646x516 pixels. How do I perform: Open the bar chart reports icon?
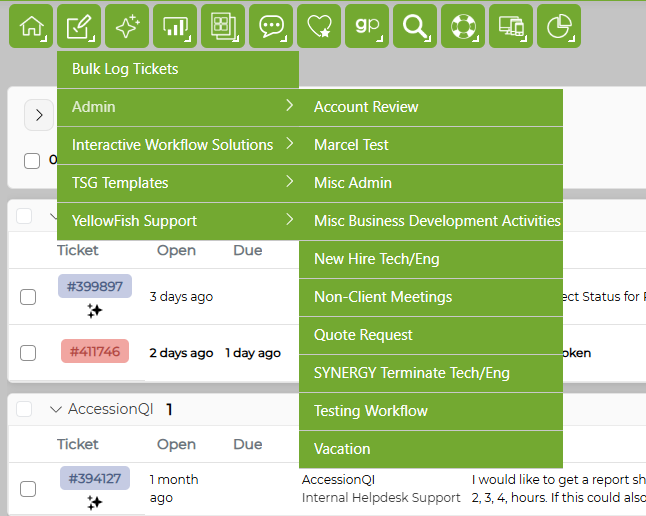pos(175,26)
